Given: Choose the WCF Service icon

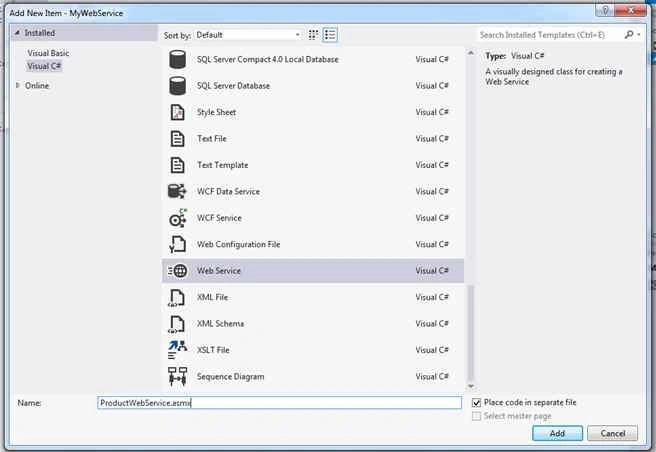Looking at the screenshot, I should (177, 218).
